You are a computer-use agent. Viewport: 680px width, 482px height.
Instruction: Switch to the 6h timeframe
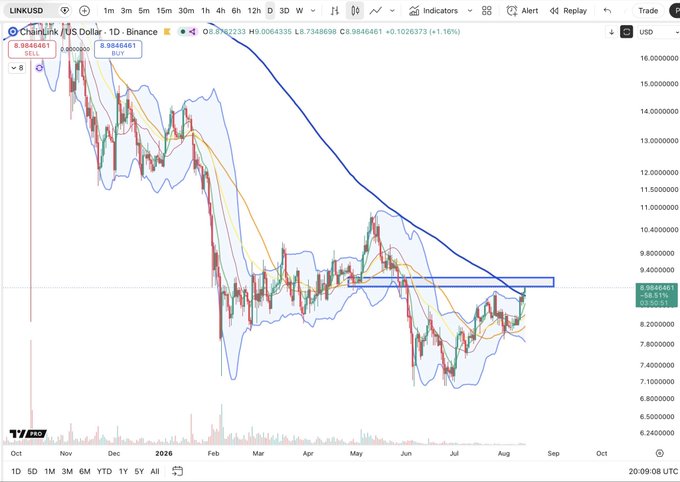[236, 10]
